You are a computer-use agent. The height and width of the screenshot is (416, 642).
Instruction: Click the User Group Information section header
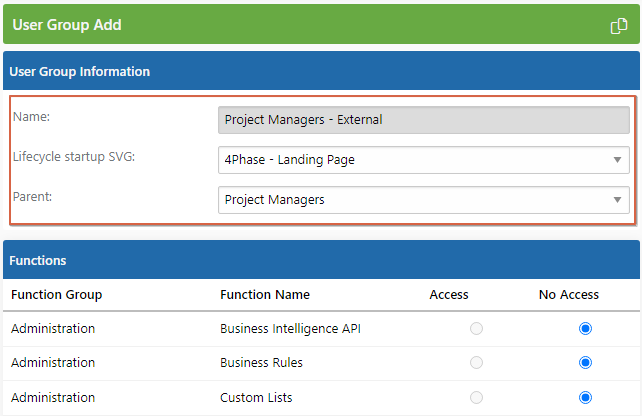[x=321, y=71]
